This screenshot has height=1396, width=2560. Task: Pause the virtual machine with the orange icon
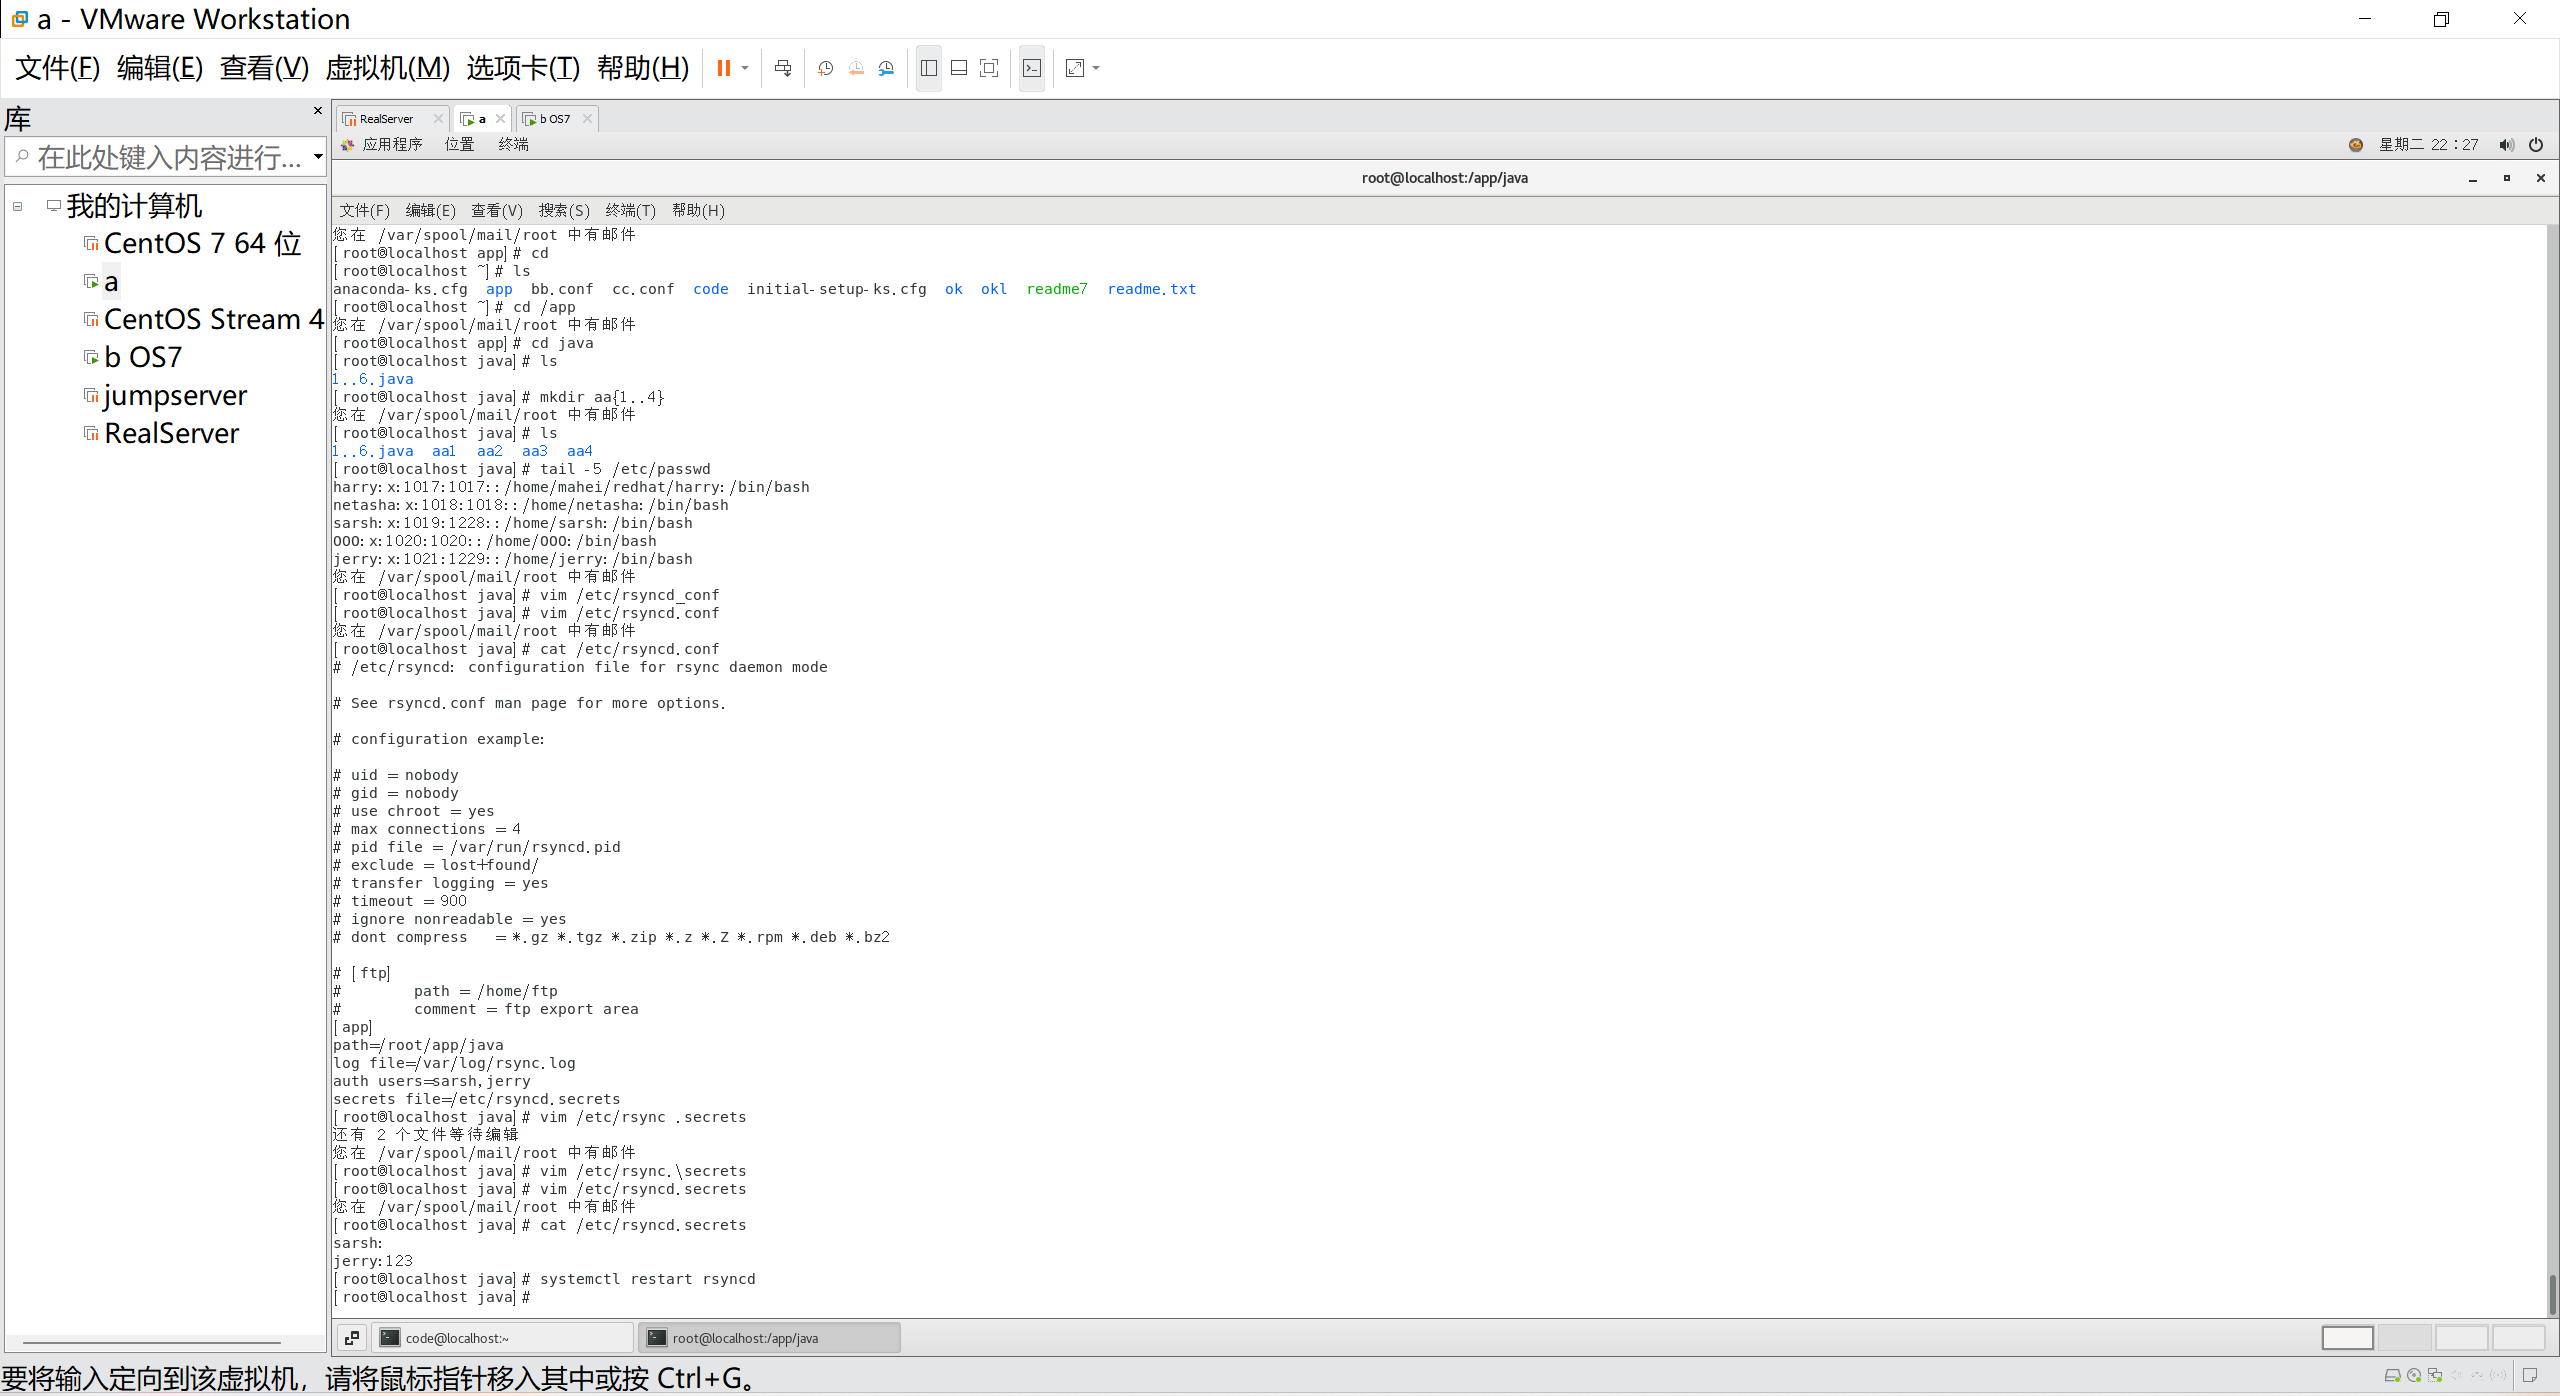[723, 68]
